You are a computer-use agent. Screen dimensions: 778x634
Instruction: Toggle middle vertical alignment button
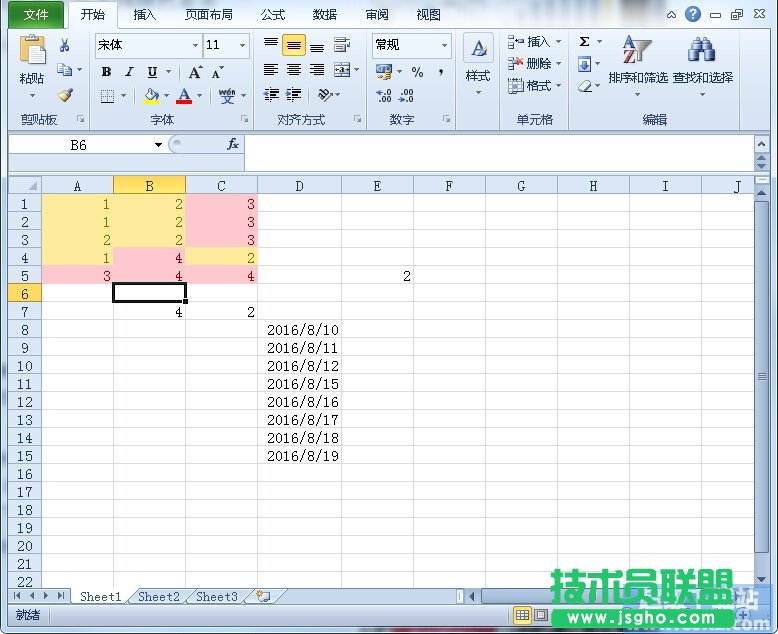293,46
